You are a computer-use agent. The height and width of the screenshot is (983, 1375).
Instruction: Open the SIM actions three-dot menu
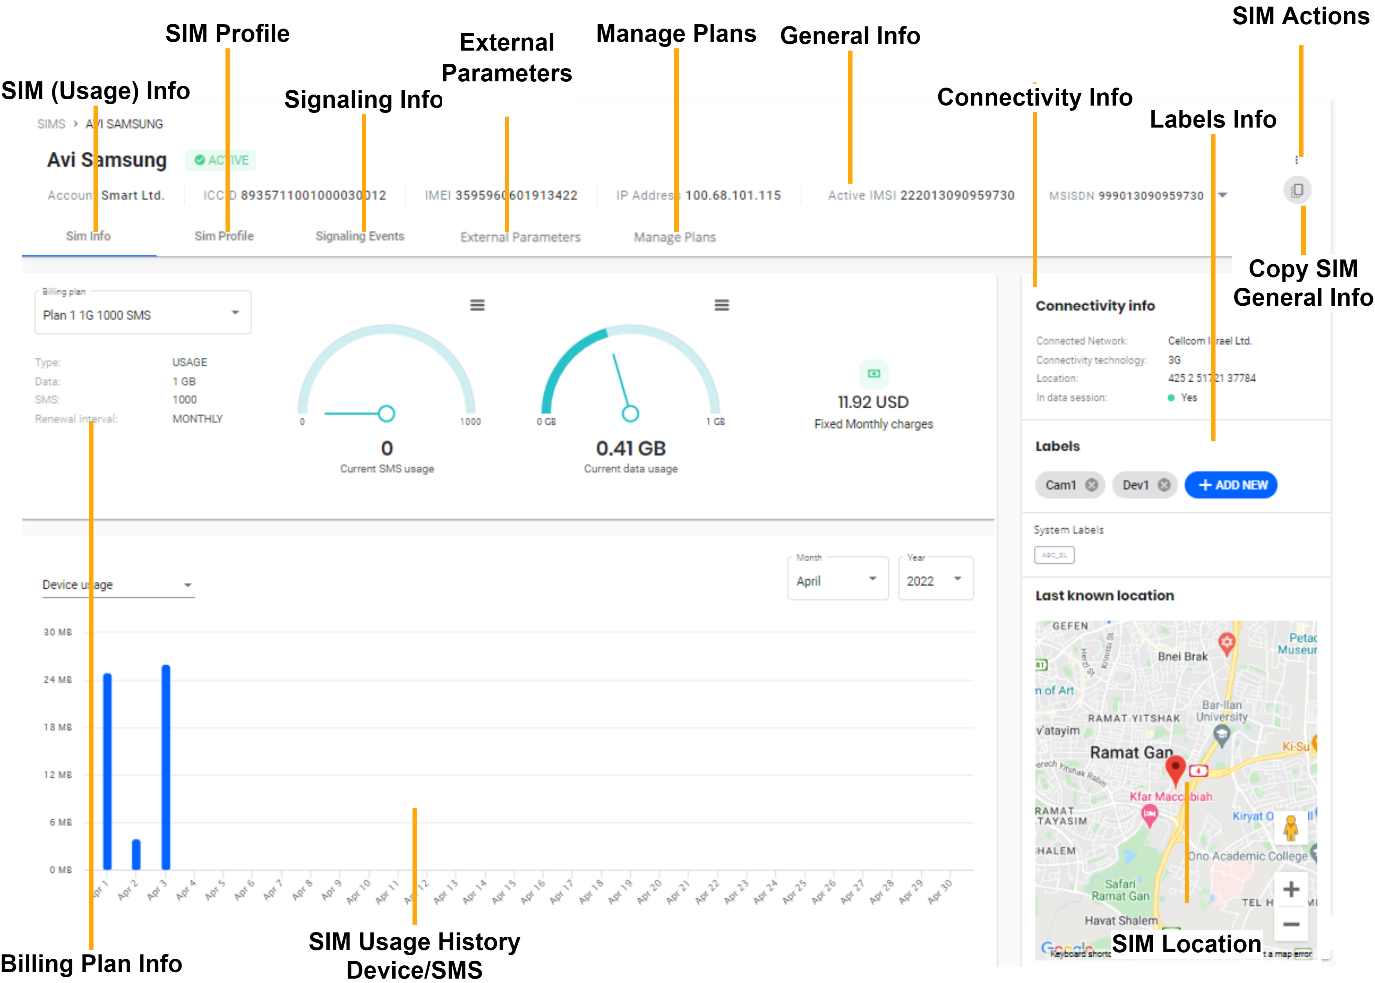pyautogui.click(x=1297, y=160)
